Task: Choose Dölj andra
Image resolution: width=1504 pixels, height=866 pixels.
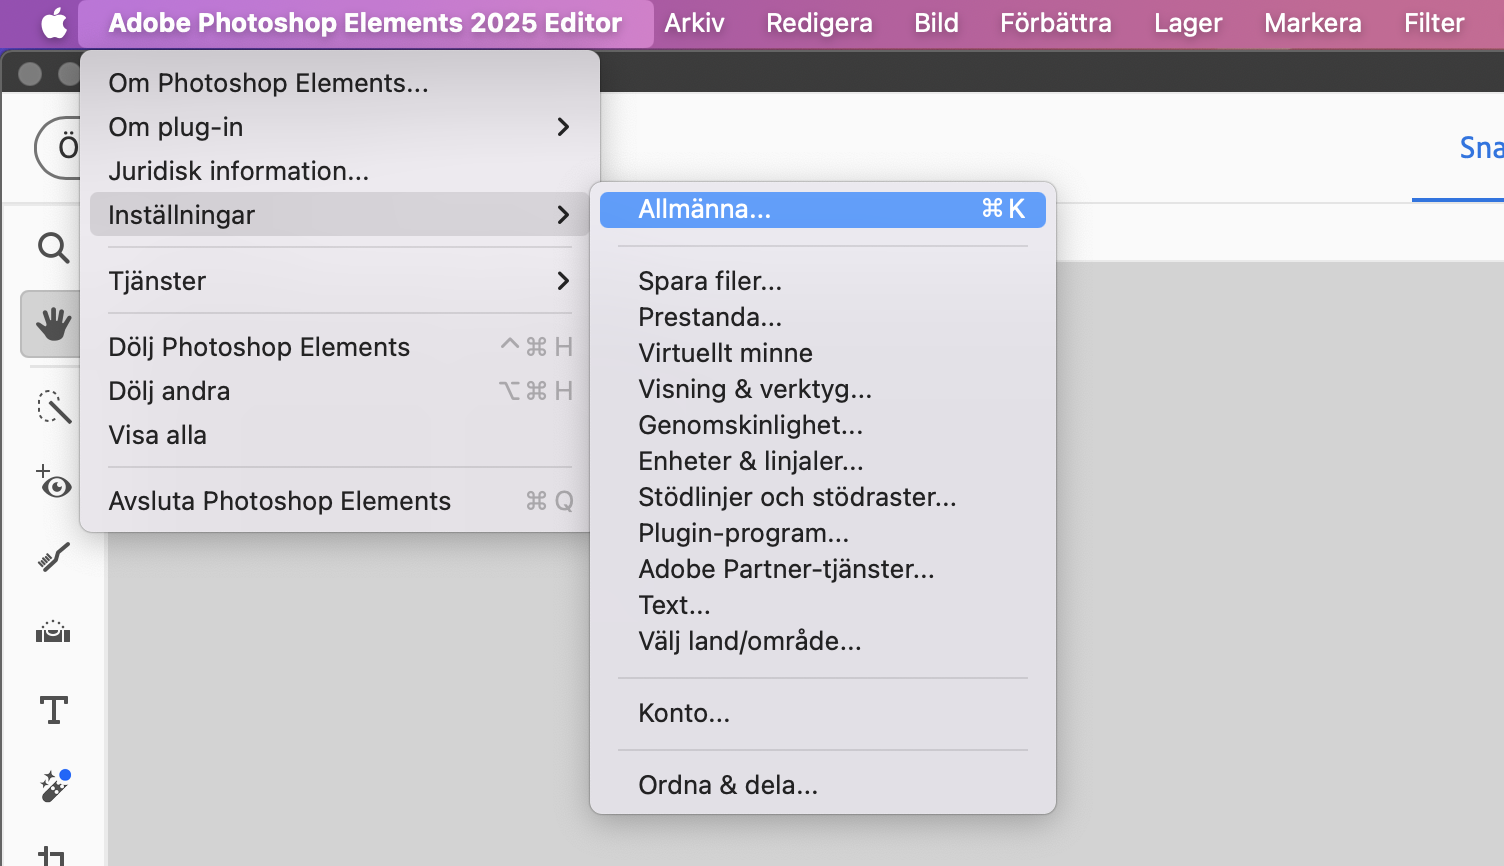Action: (x=339, y=391)
